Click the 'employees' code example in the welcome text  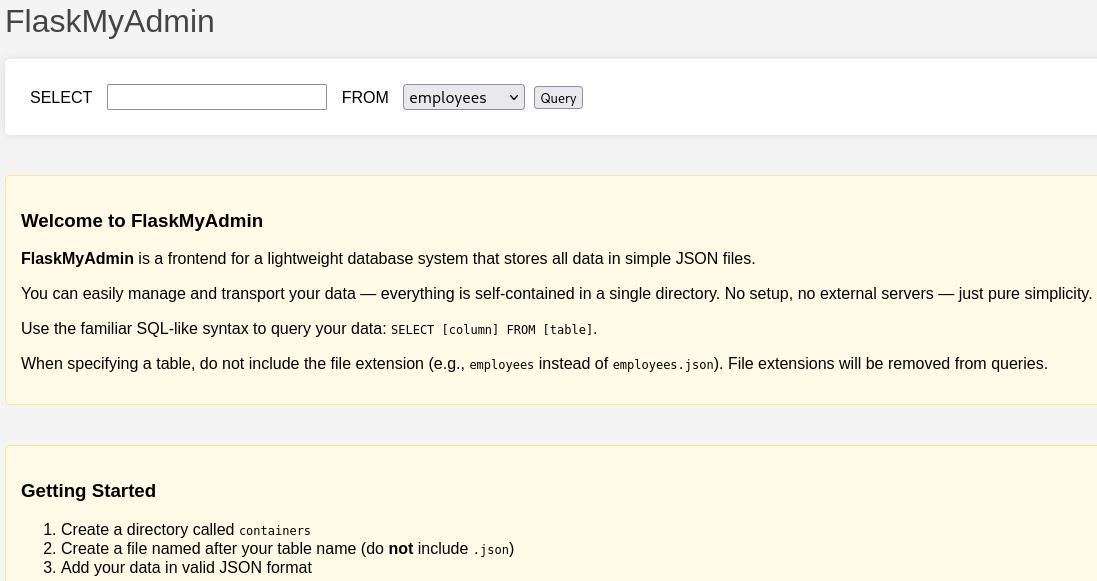coord(501,365)
